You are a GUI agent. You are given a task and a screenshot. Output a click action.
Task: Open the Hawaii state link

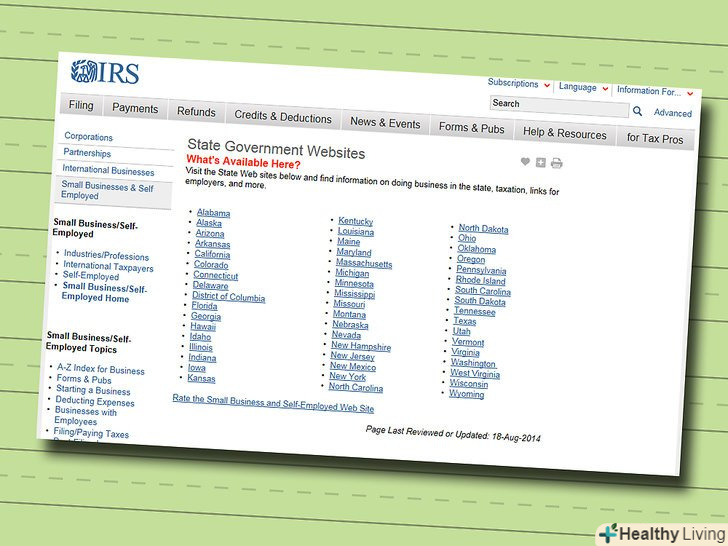click(203, 326)
